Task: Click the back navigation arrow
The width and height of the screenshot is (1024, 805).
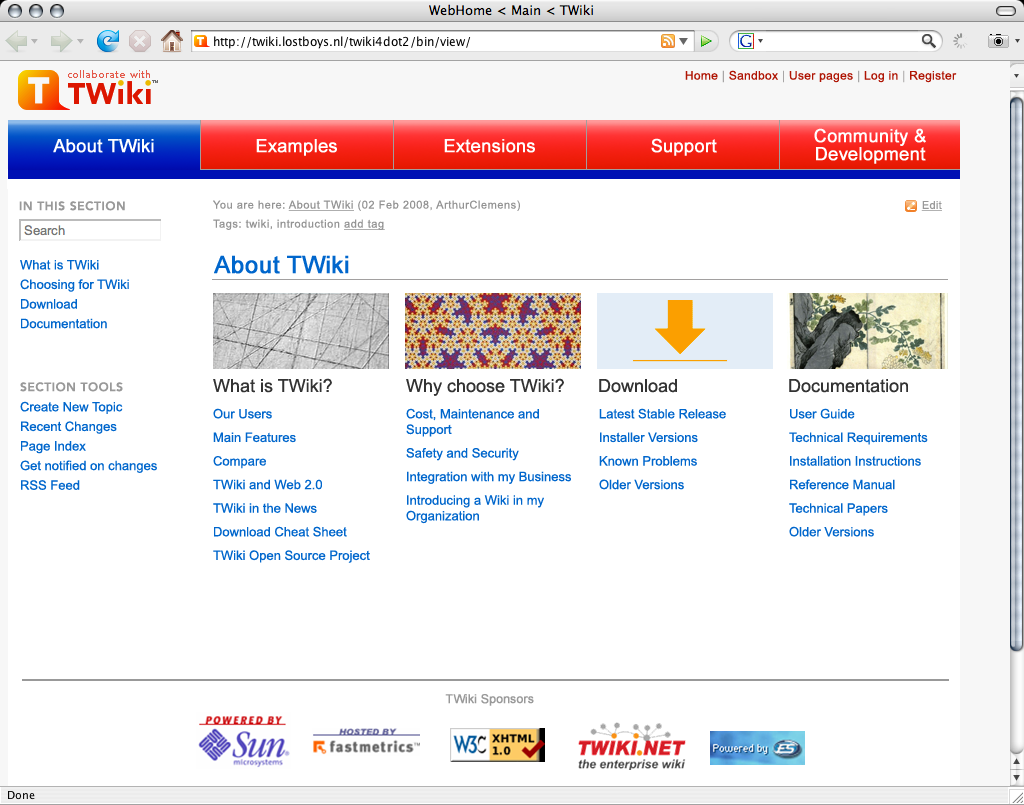Action: pos(17,41)
